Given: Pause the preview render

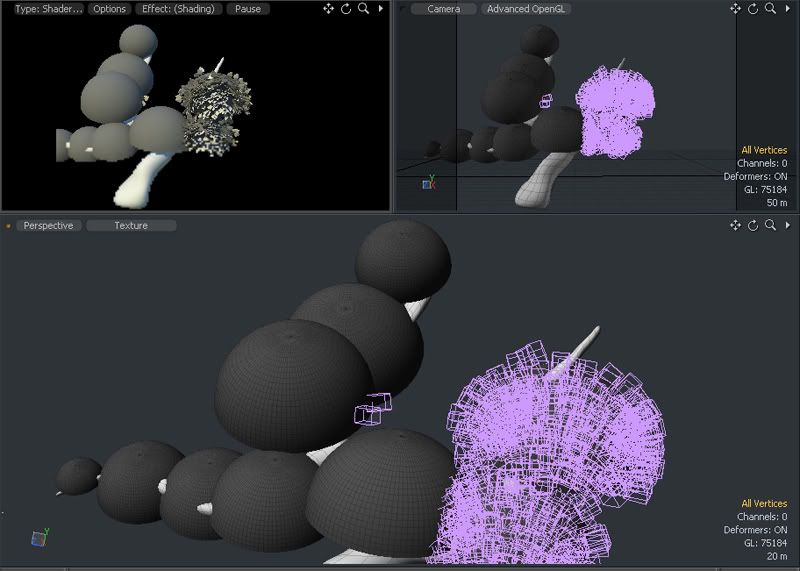Looking at the screenshot, I should pyautogui.click(x=247, y=9).
